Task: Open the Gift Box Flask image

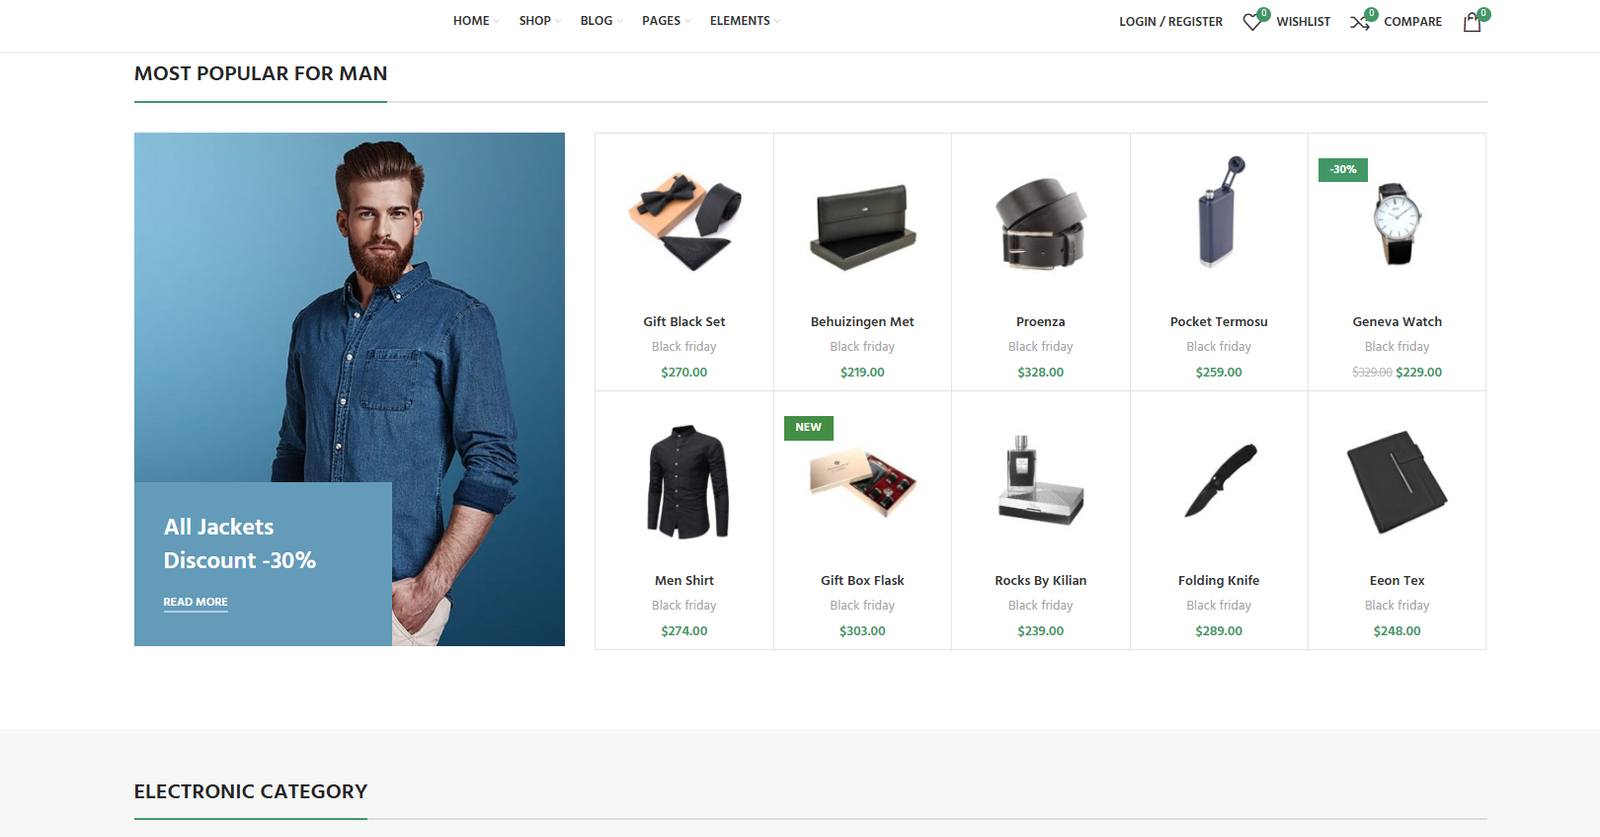Action: coord(862,482)
